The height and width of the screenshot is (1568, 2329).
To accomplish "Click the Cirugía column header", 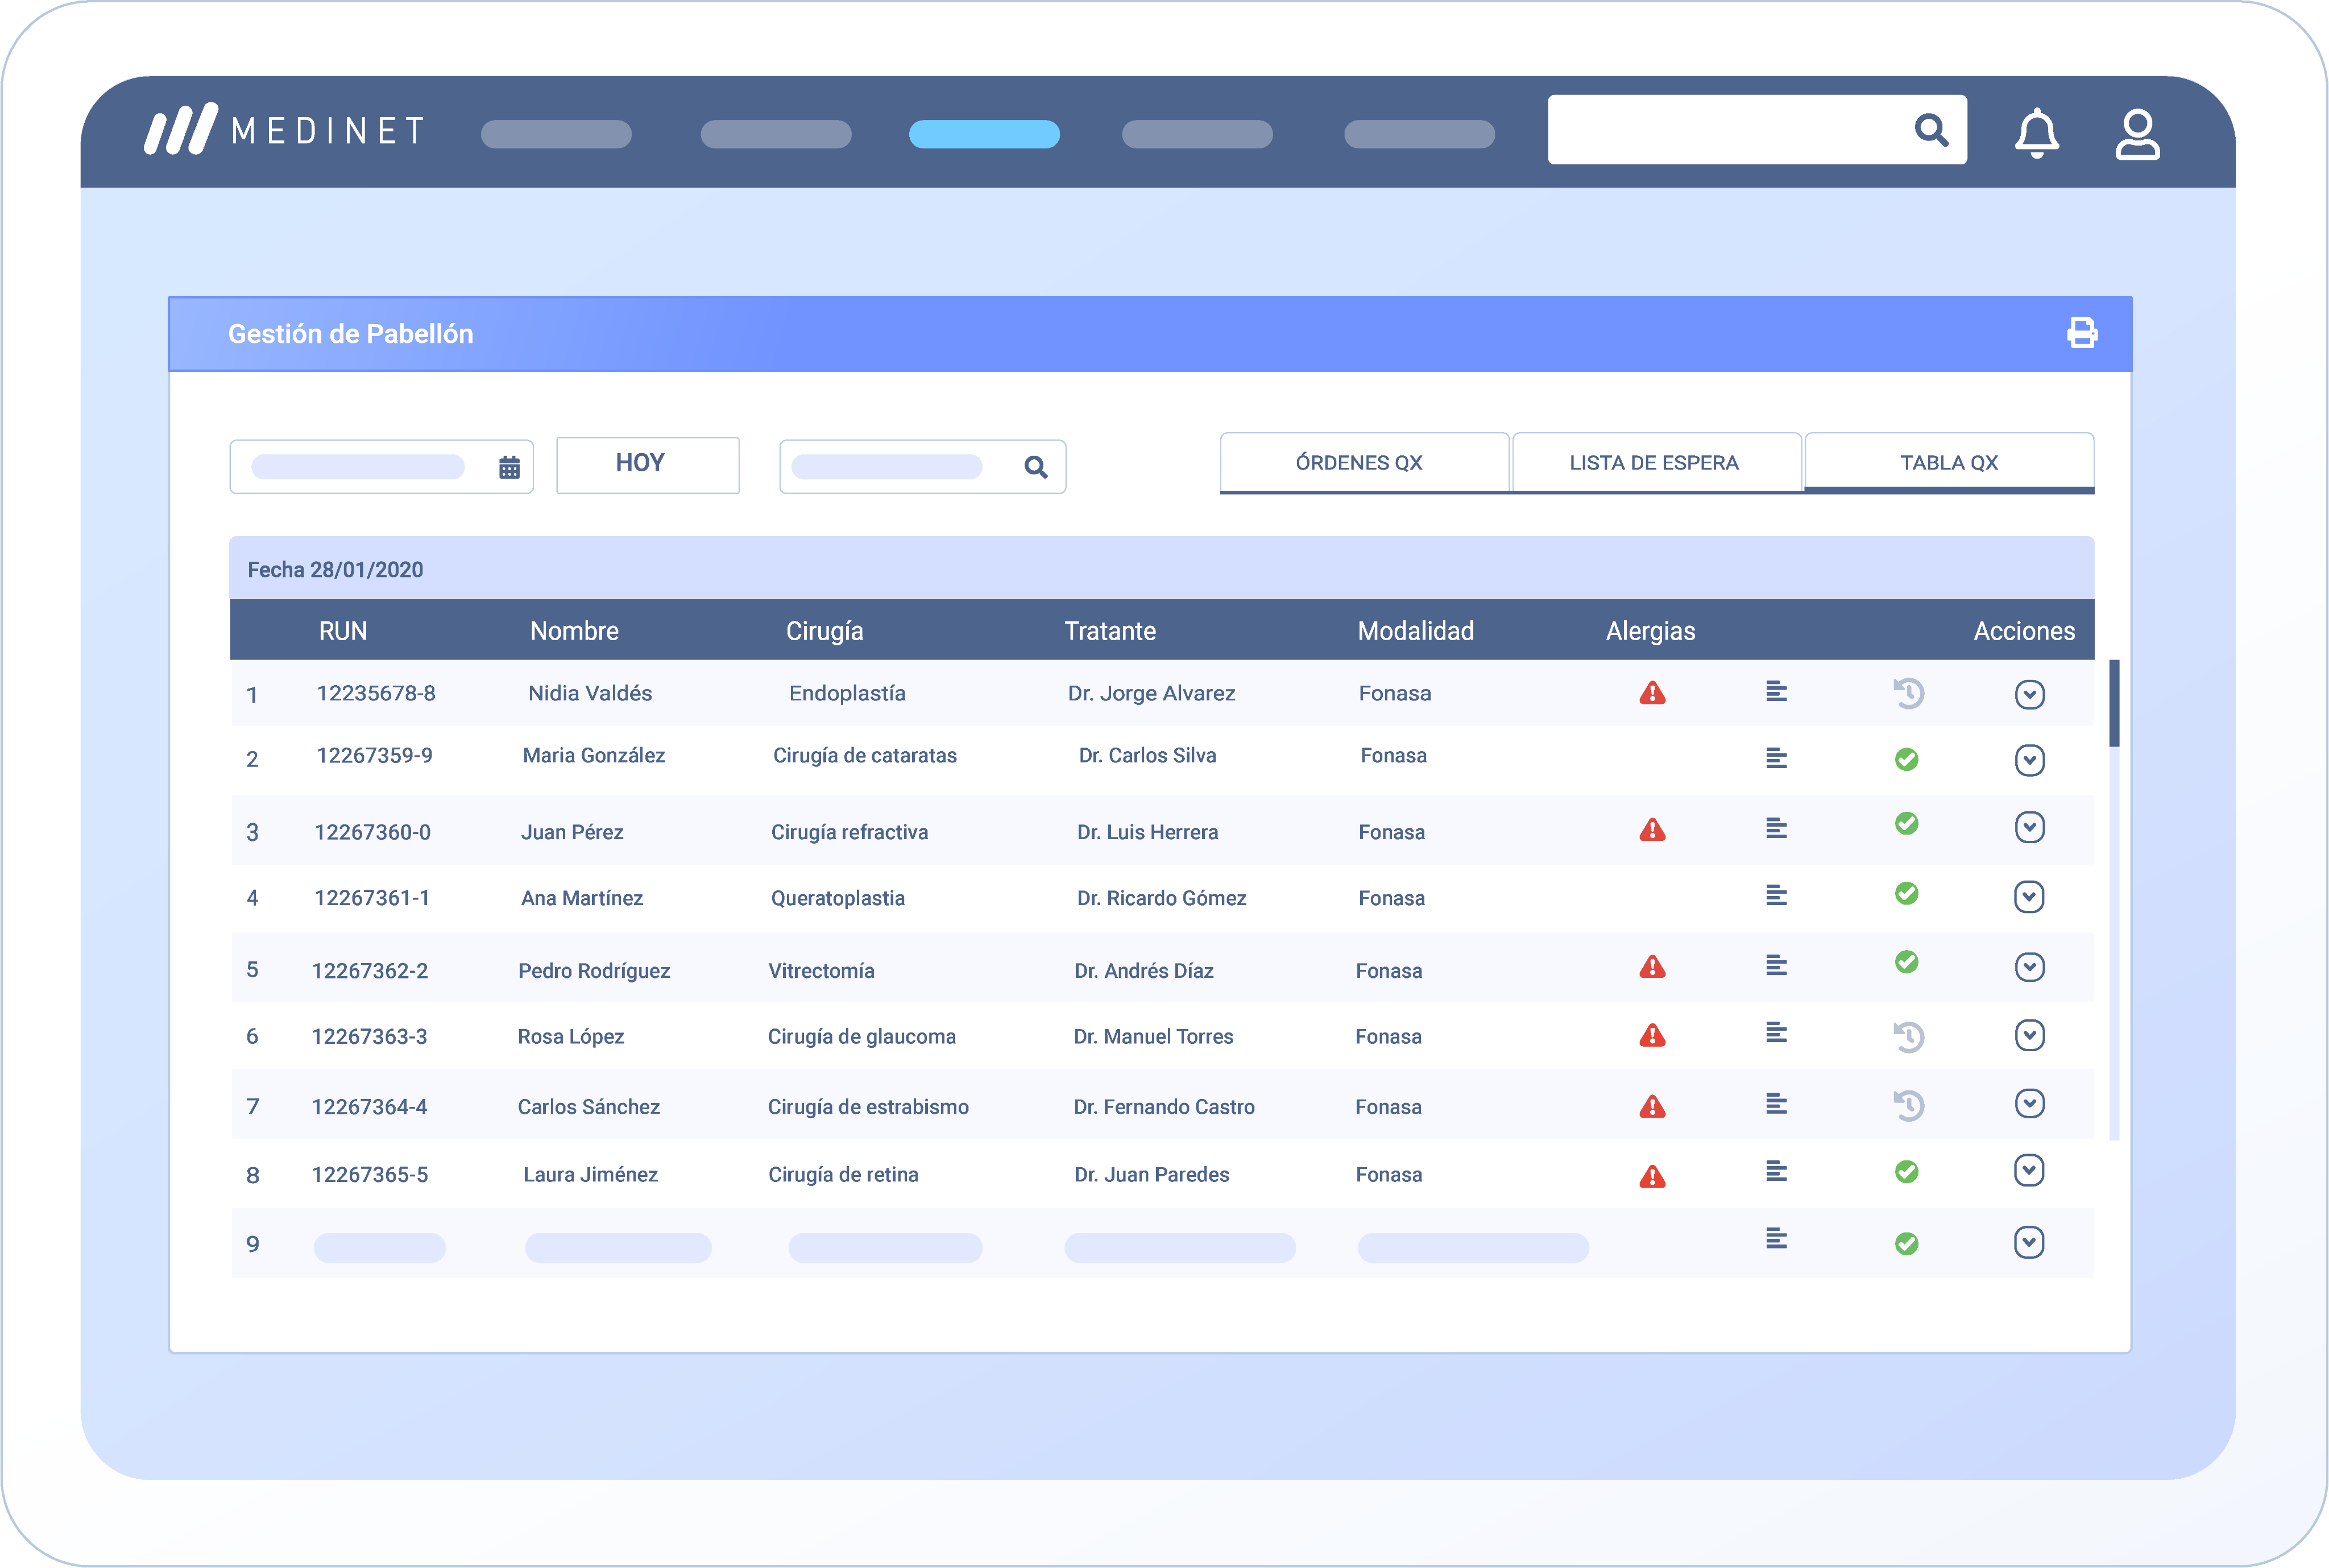I will [824, 631].
